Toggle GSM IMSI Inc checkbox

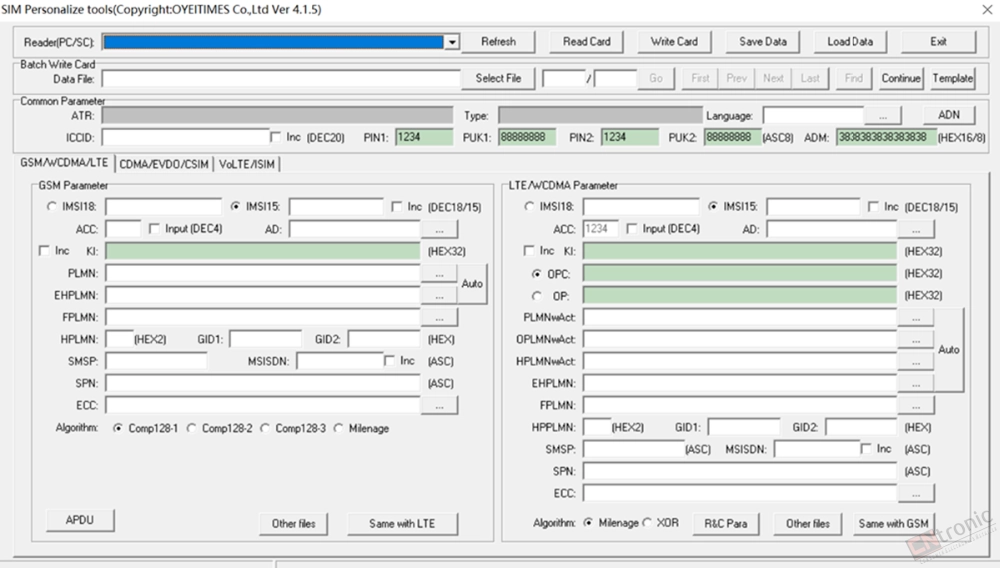[397, 207]
